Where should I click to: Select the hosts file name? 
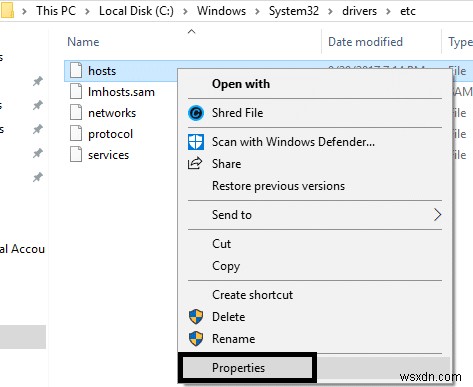point(102,71)
